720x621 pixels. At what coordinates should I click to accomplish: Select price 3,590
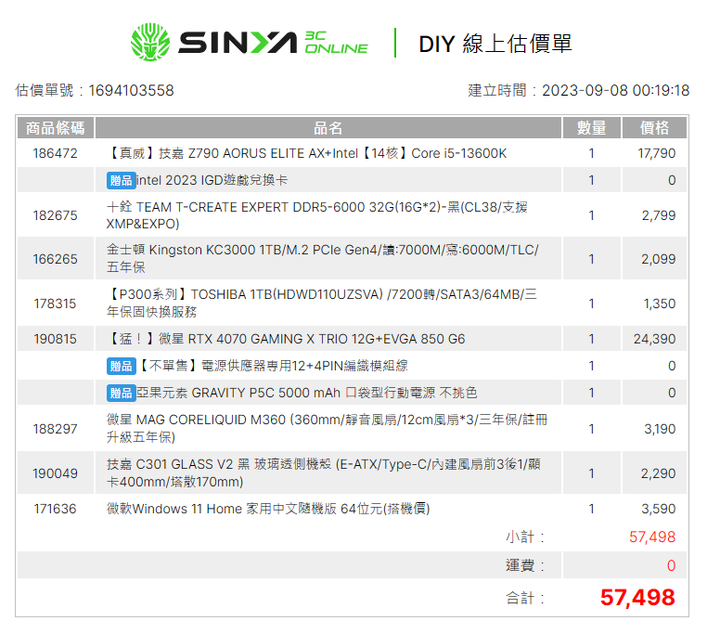click(658, 509)
